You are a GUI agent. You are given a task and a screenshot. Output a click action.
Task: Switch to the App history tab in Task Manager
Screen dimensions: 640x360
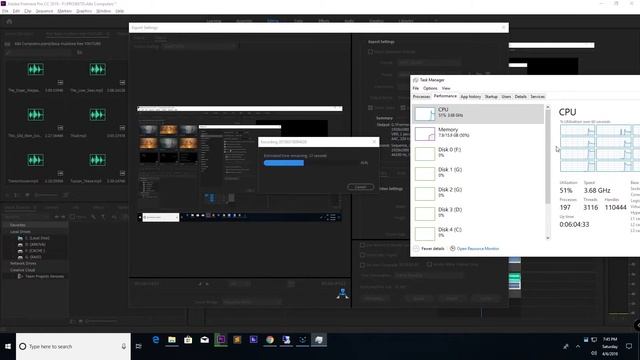click(471, 97)
